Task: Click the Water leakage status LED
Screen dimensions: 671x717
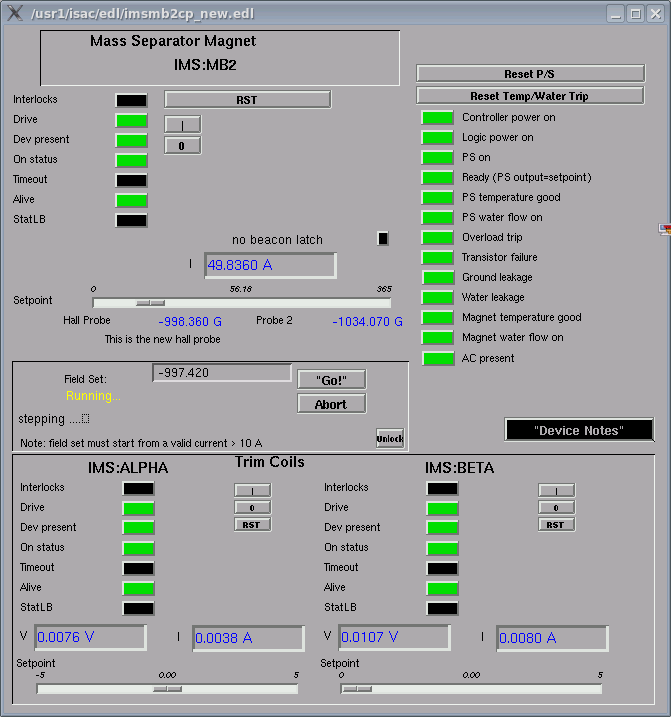Action: click(437, 298)
